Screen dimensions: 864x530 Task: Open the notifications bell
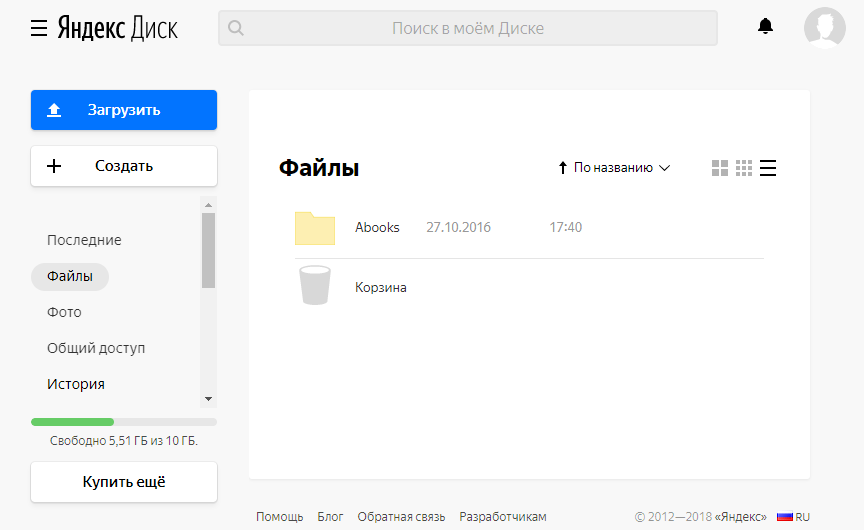coord(765,26)
